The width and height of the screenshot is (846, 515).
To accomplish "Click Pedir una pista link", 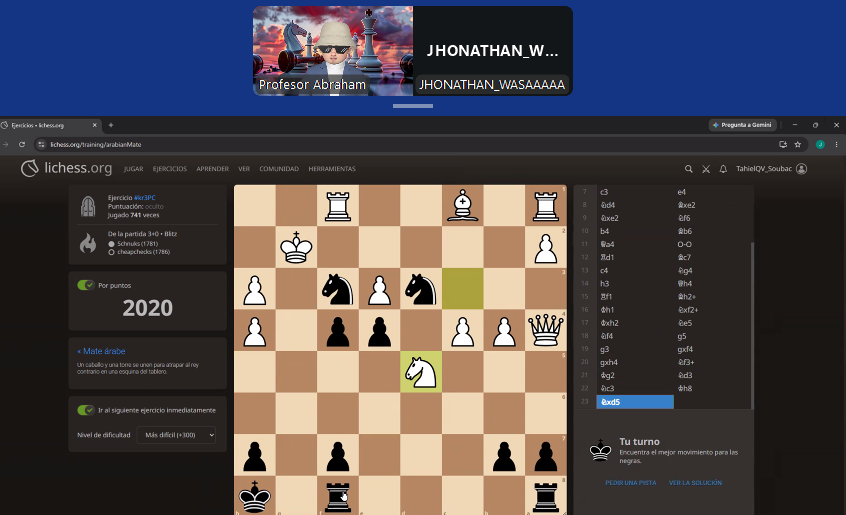I will click(631, 483).
